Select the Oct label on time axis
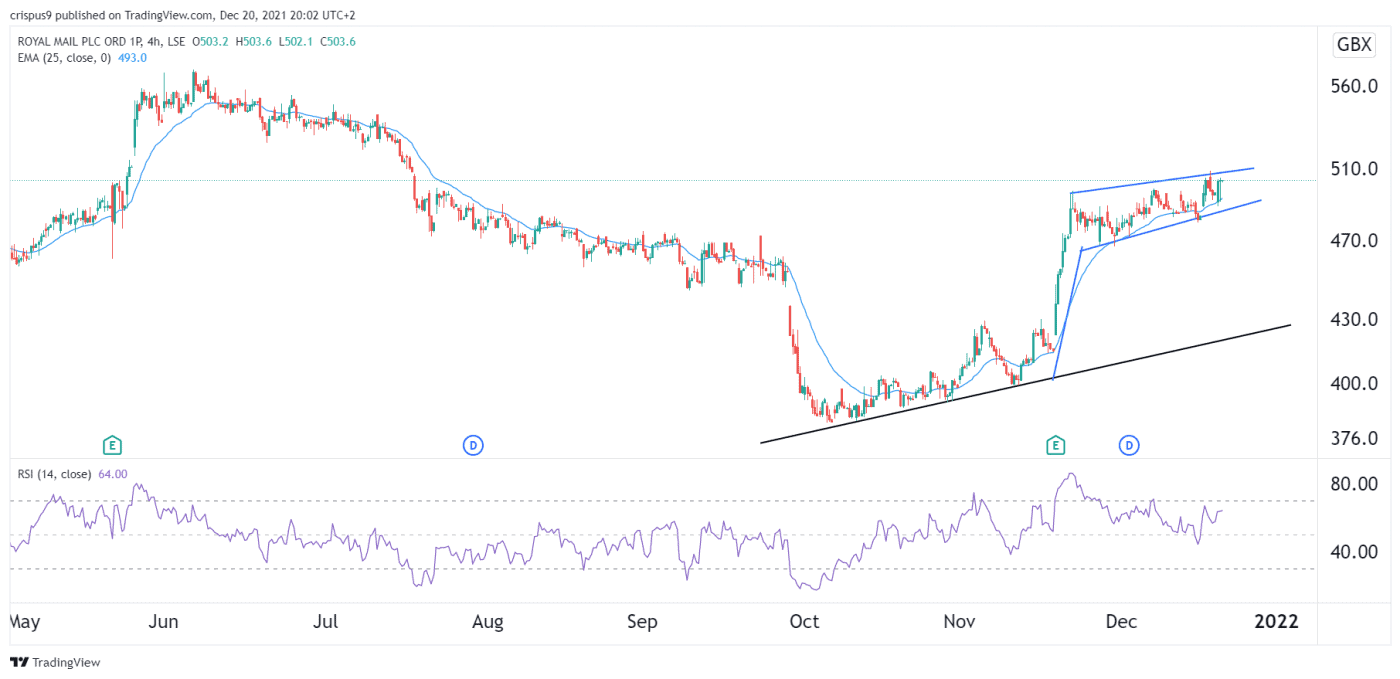 pyautogui.click(x=804, y=621)
